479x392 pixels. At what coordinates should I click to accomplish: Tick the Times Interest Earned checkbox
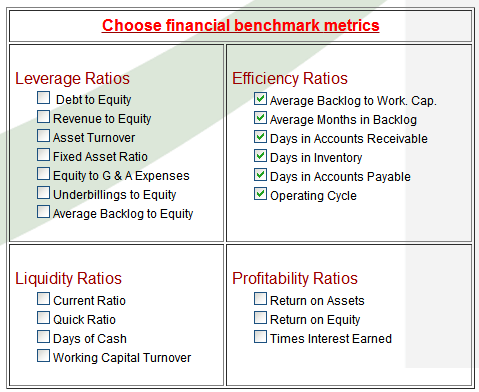[x=260, y=337]
